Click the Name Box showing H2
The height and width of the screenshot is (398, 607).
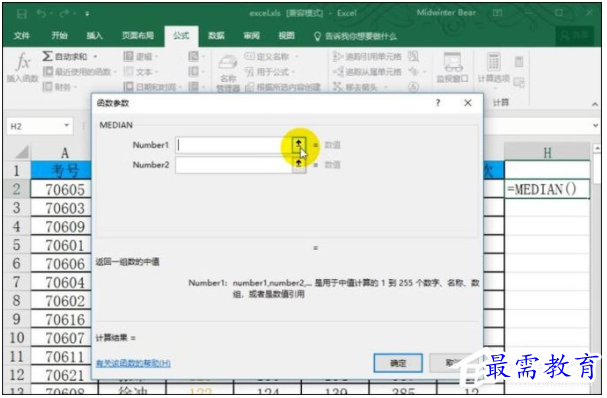pyautogui.click(x=34, y=126)
